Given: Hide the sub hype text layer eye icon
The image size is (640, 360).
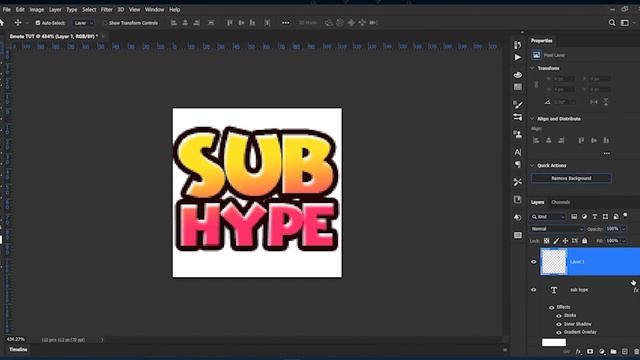Looking at the screenshot, I should coord(533,290).
